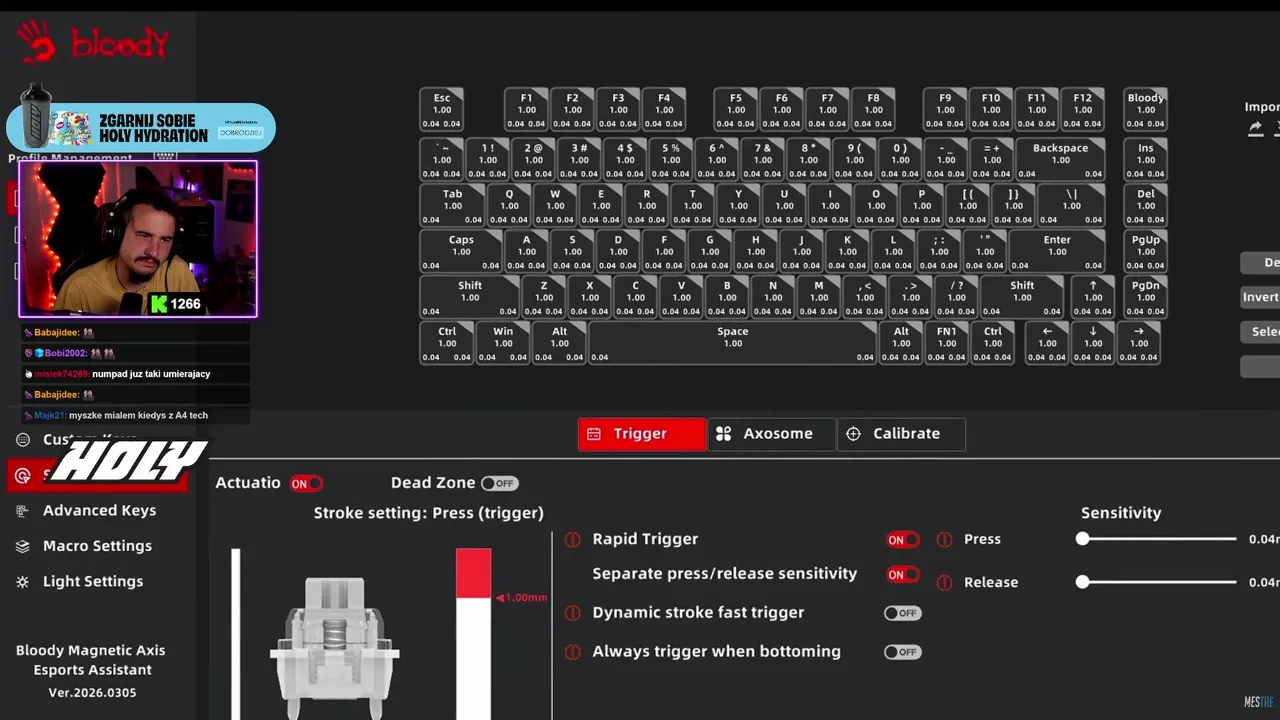Click the Advanced Keys sidebar icon
The width and height of the screenshot is (1280, 720).
tap(23, 511)
